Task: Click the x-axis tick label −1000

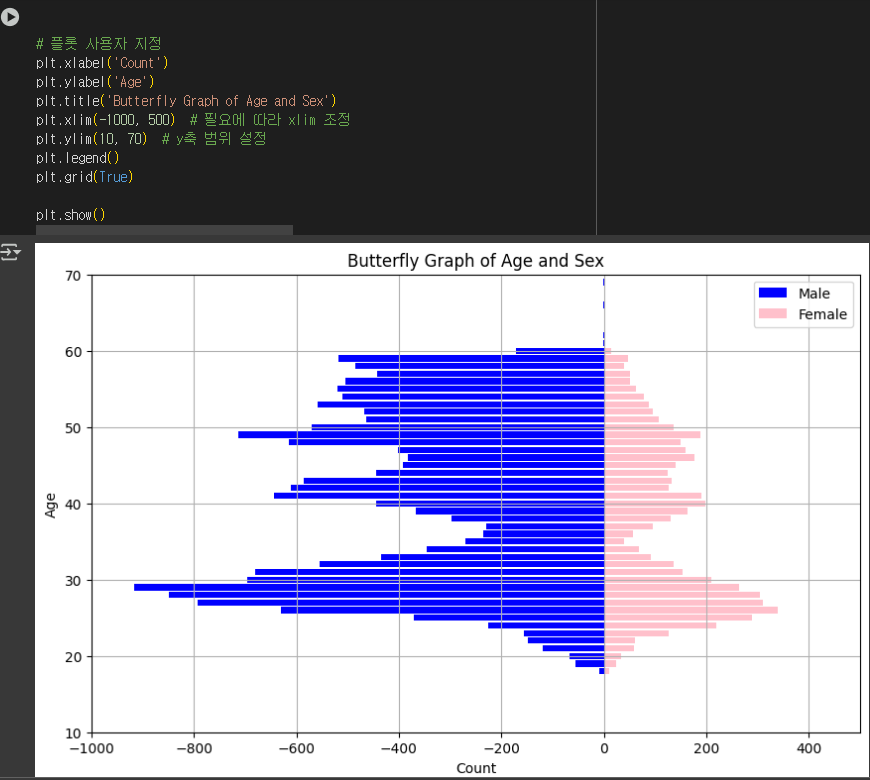Action: (x=92, y=749)
